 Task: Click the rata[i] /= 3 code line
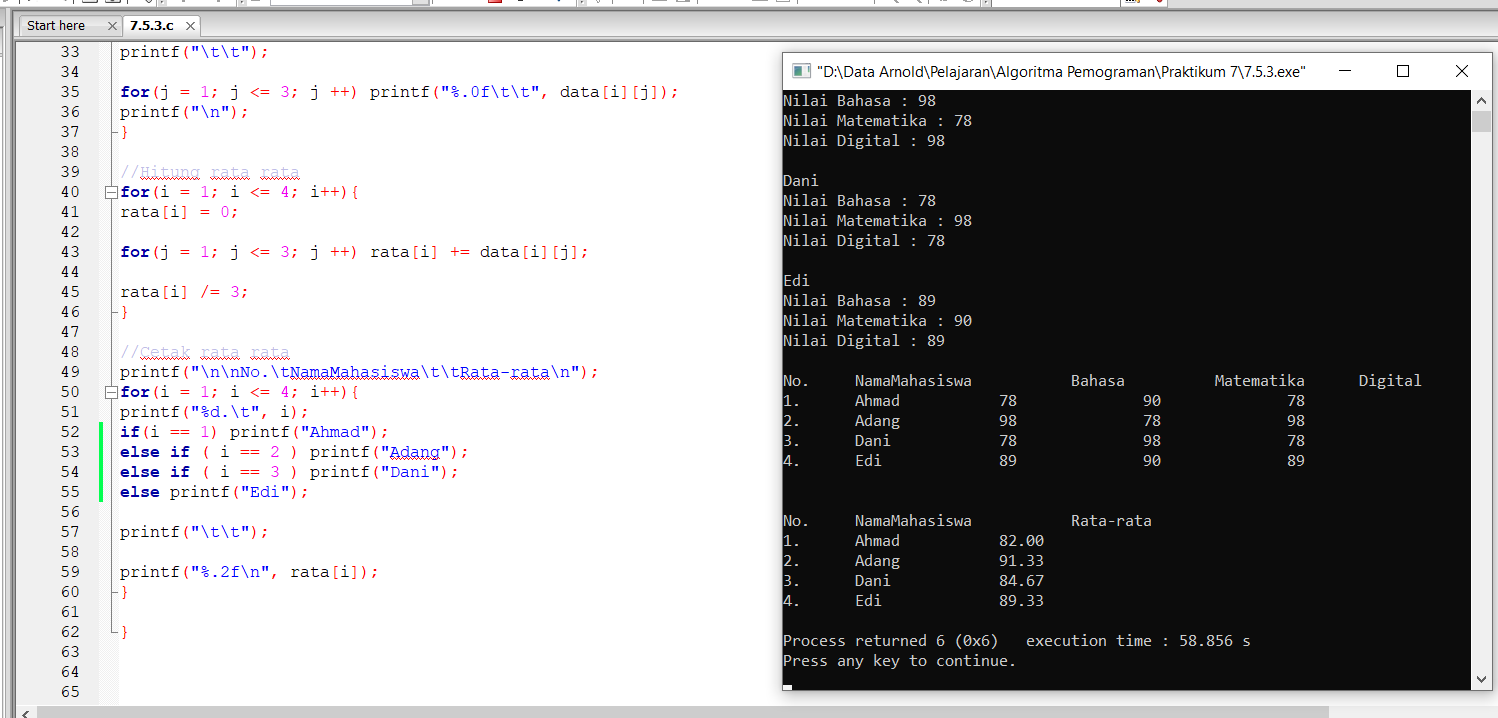point(184,292)
